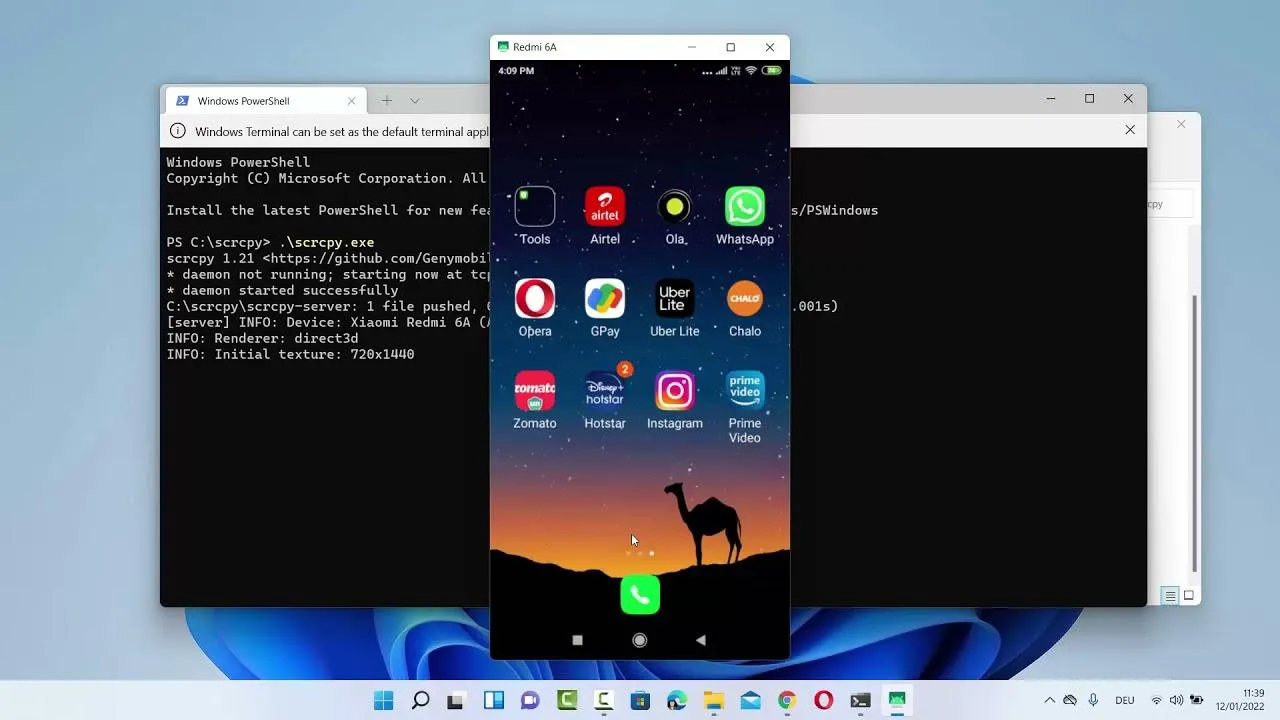Click the "INFO: Renderer: direct3d" line
This screenshot has height=720, width=1280.
click(263, 338)
